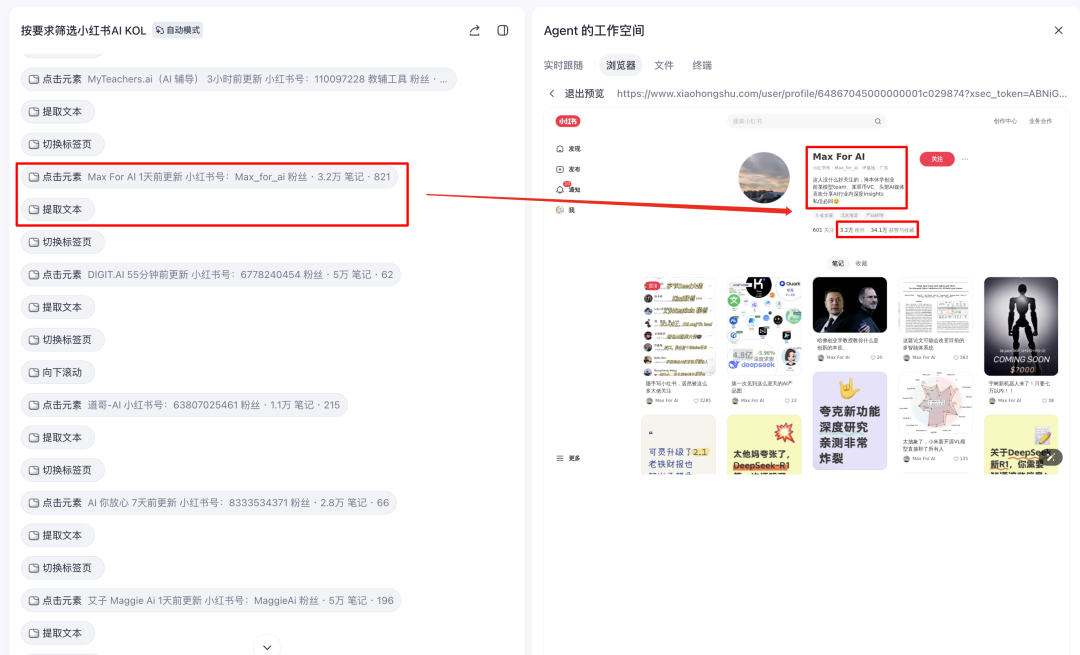Open the Musk and Jobs note thumbnail

point(850,305)
